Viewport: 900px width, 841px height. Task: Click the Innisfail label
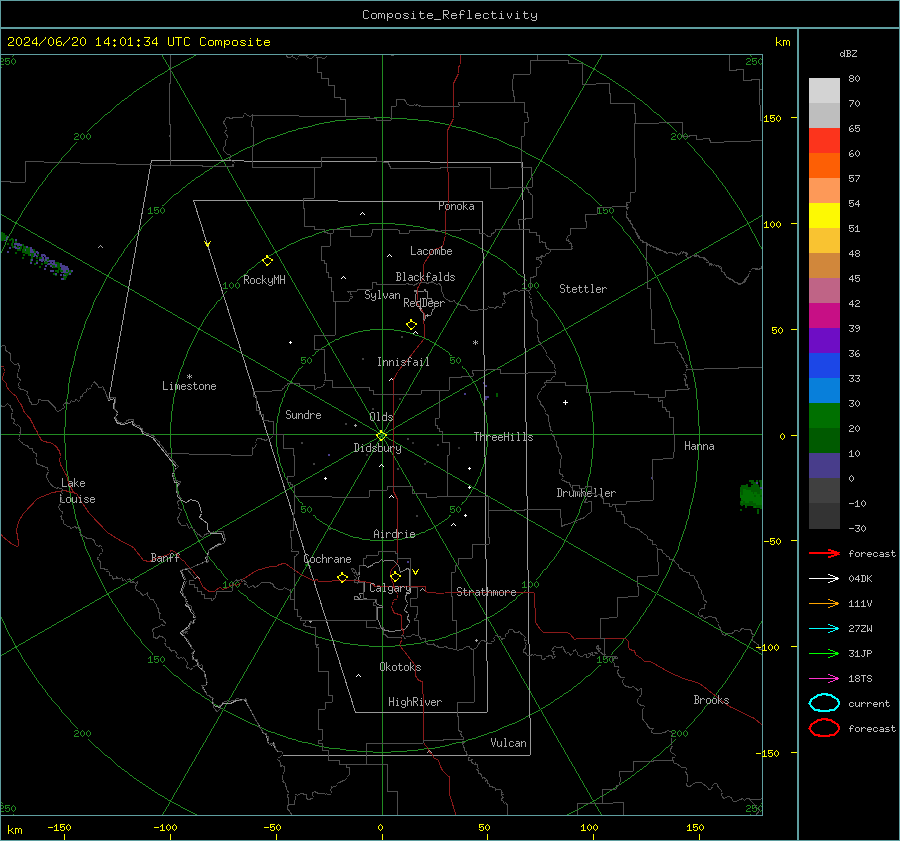(x=403, y=362)
